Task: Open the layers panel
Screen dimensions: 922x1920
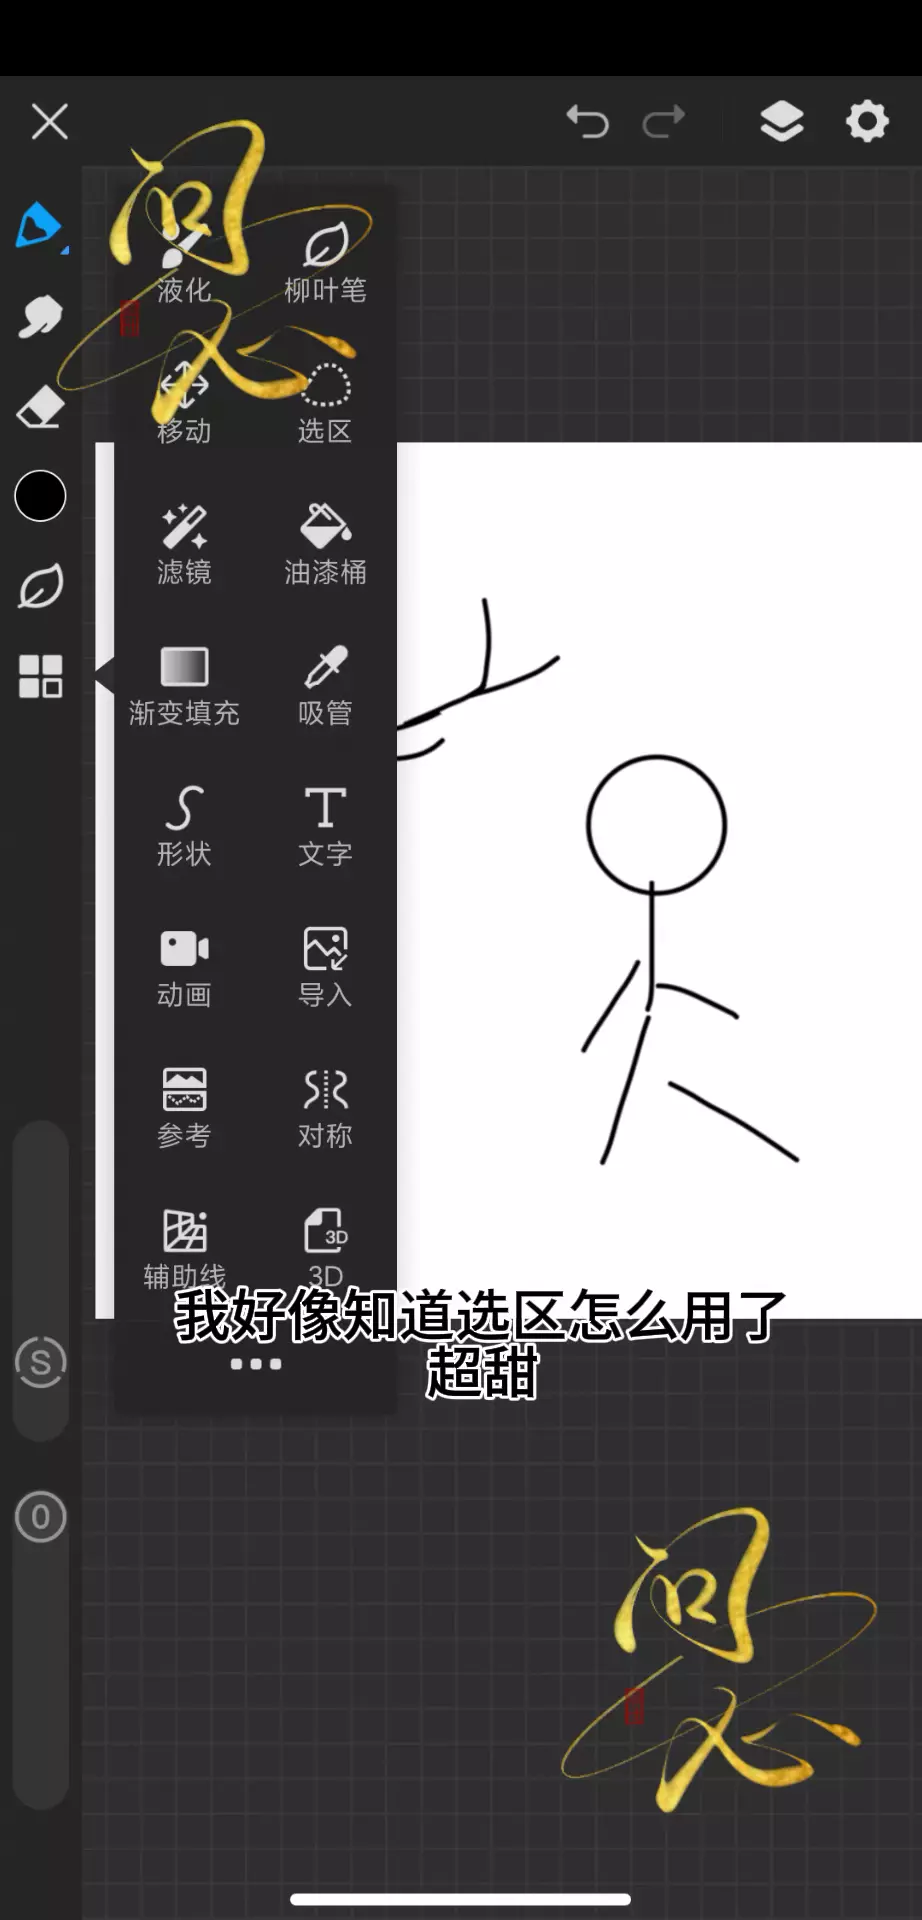Action: pos(782,122)
